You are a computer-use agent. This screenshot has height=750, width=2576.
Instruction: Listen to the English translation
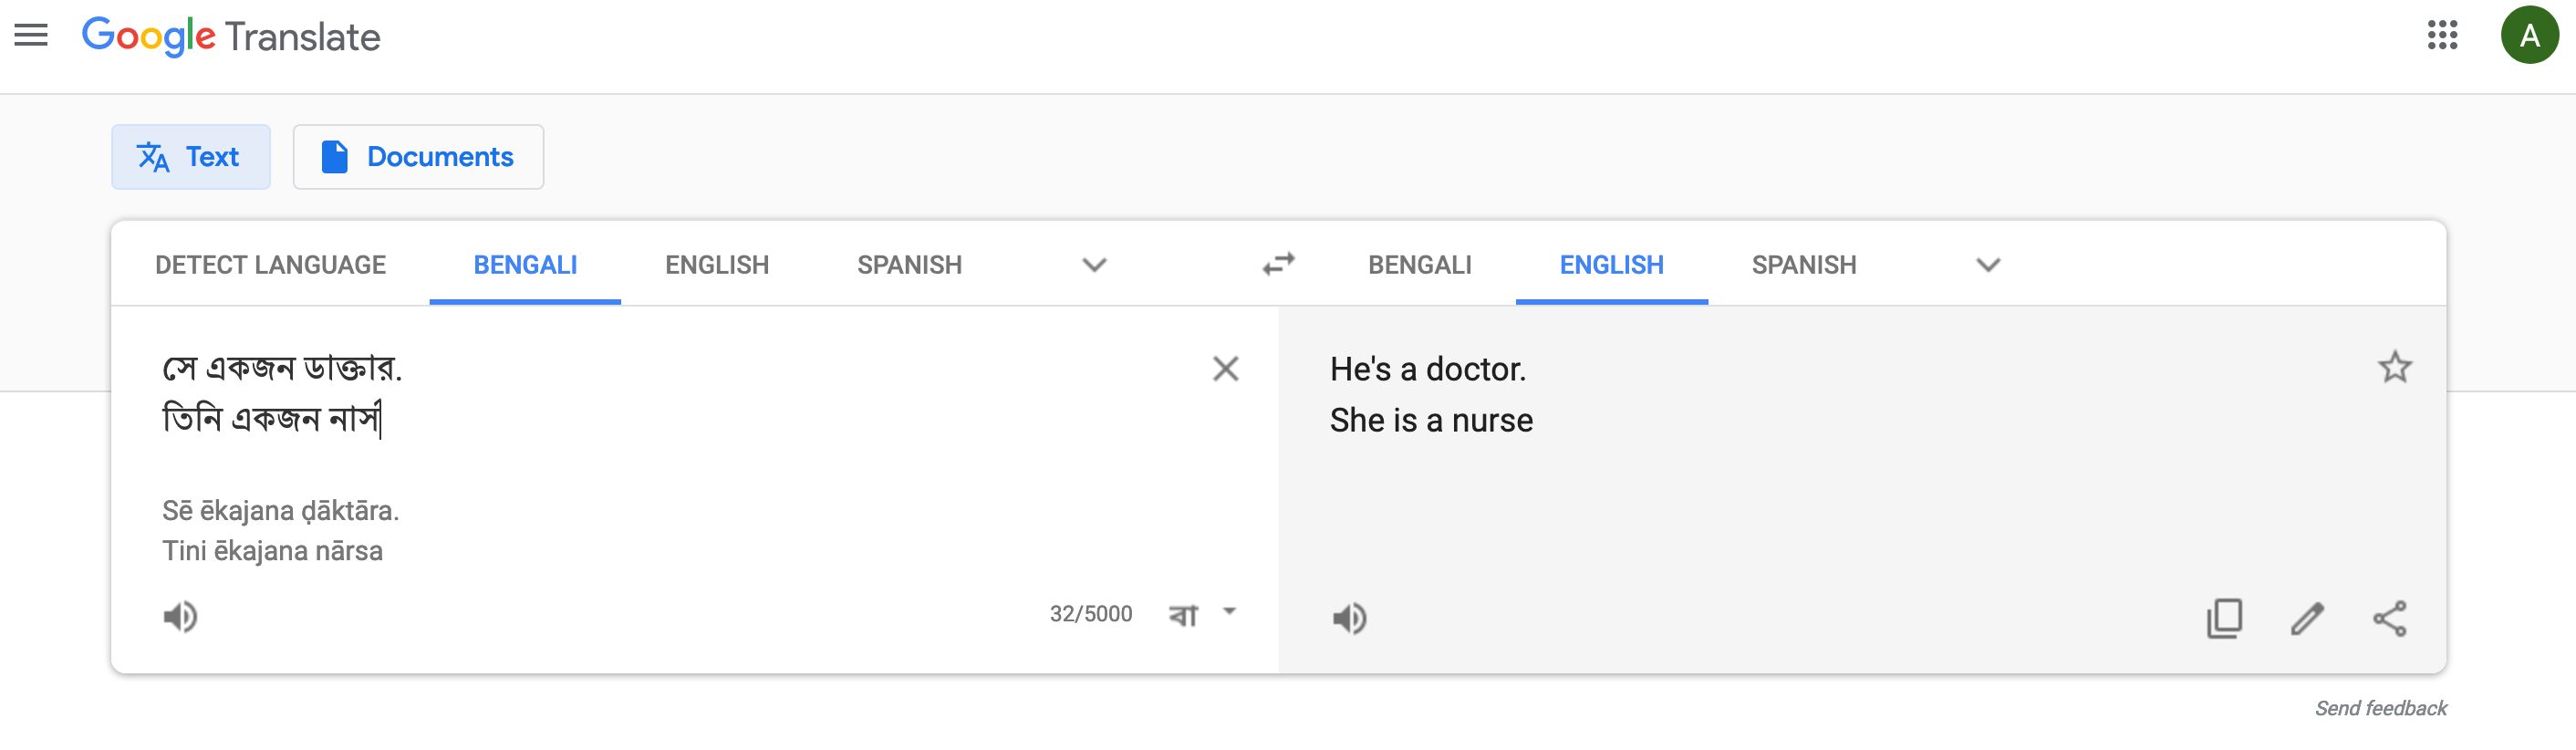tap(1349, 618)
